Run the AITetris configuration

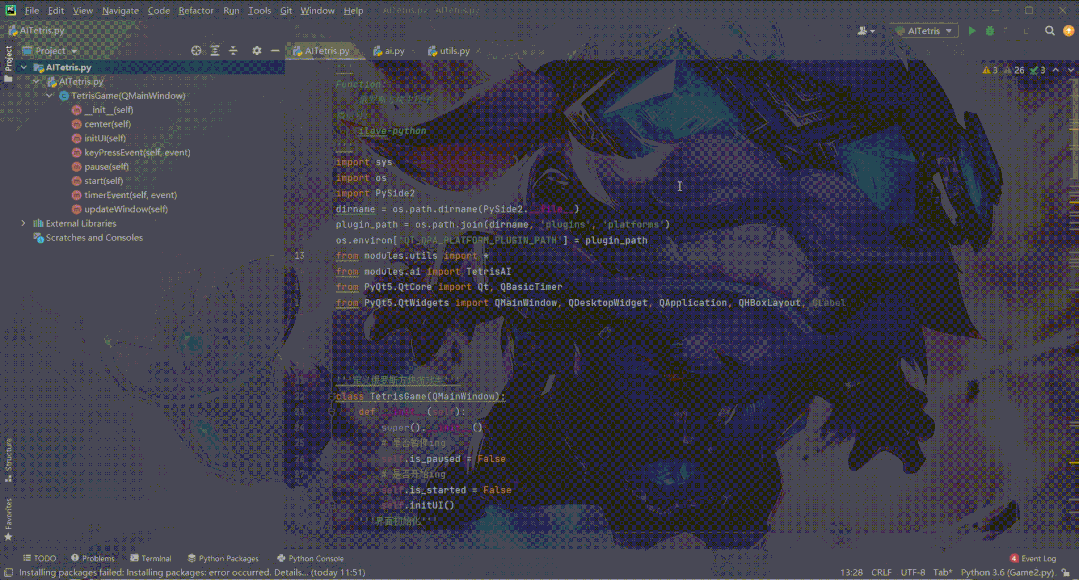pos(972,31)
